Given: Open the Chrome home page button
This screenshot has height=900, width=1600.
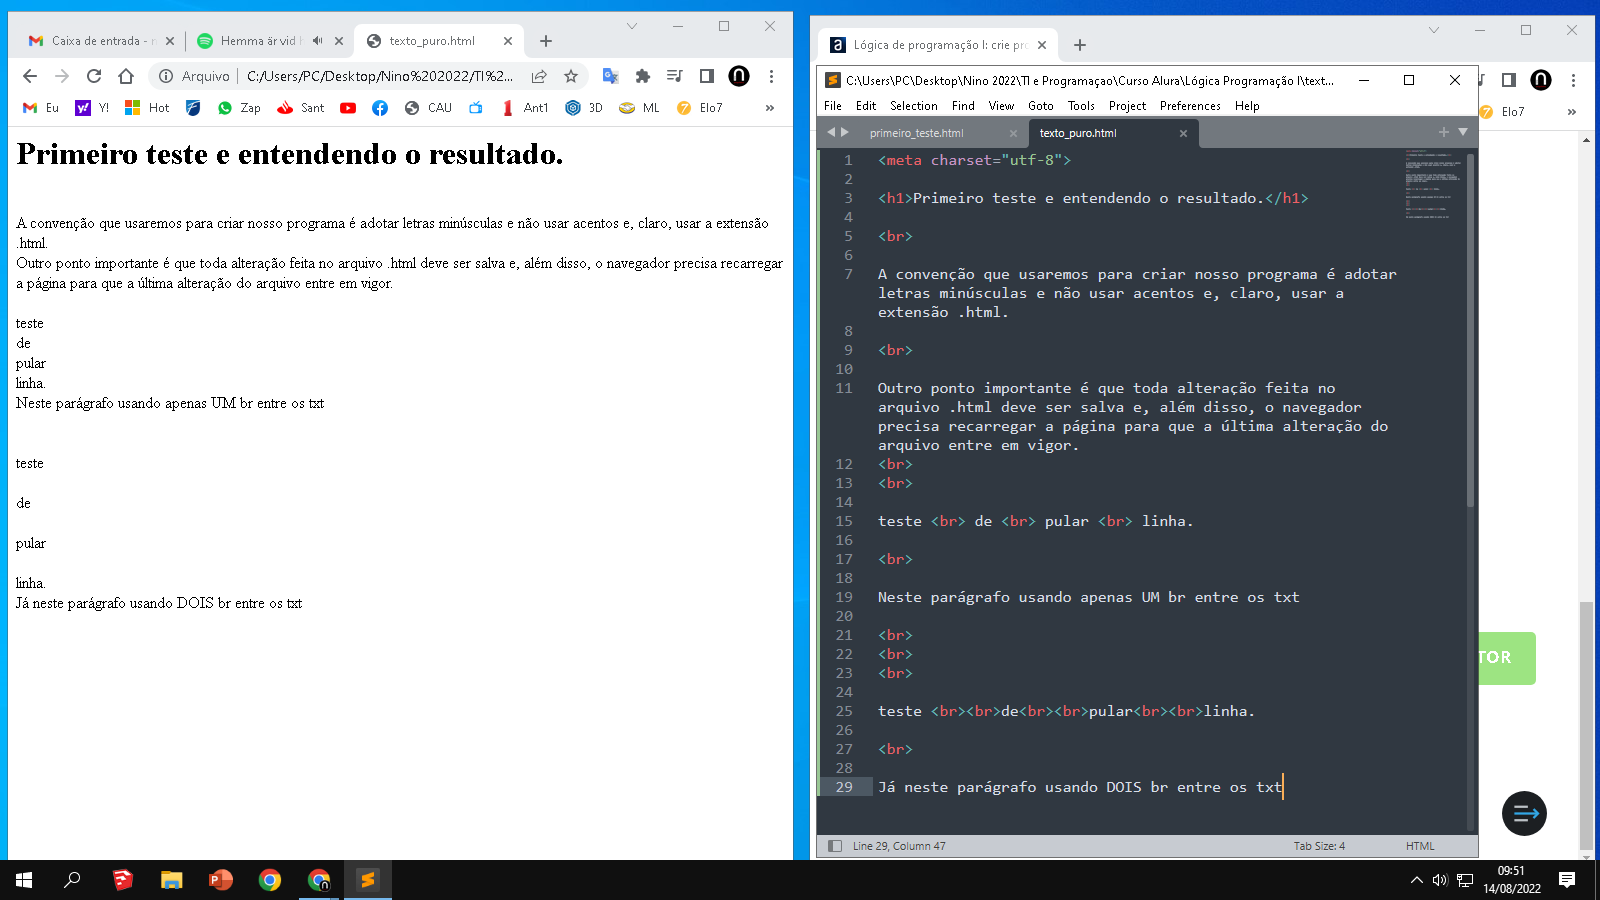Looking at the screenshot, I should [126, 76].
